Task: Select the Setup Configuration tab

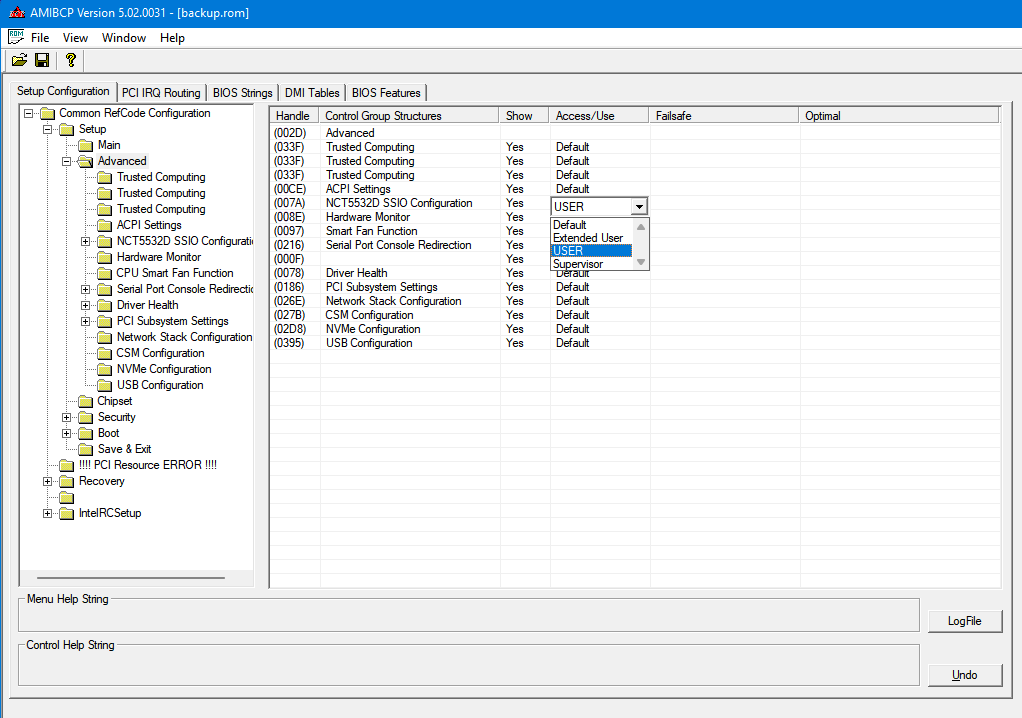Action: pos(63,91)
